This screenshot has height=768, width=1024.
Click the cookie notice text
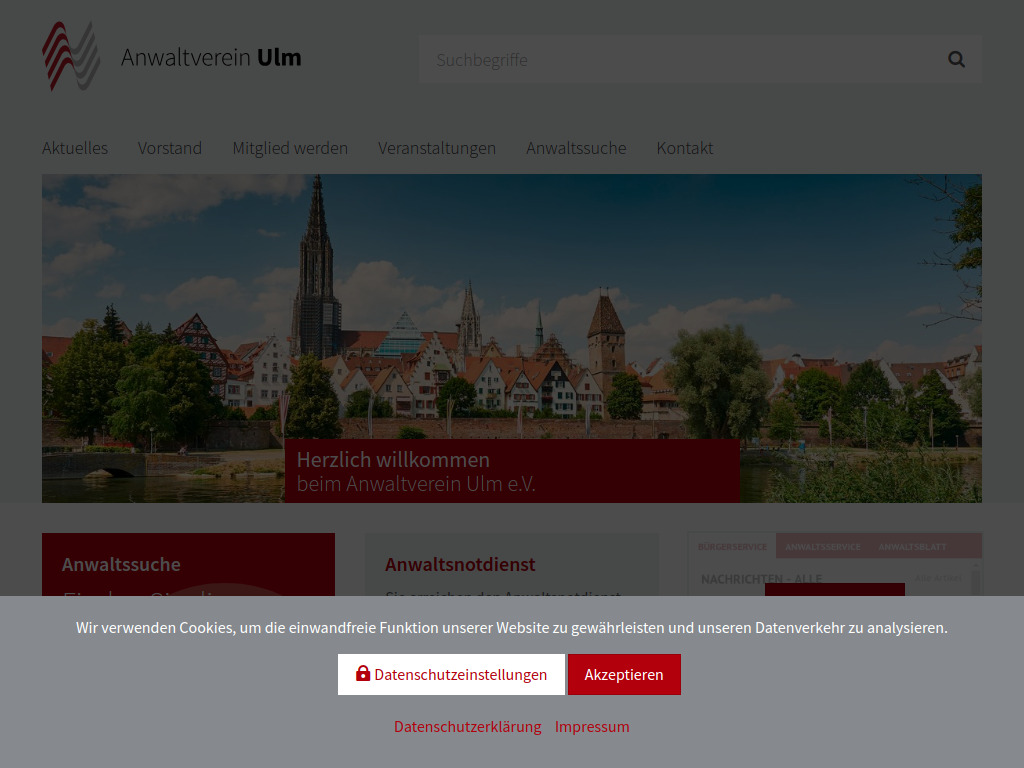[512, 628]
